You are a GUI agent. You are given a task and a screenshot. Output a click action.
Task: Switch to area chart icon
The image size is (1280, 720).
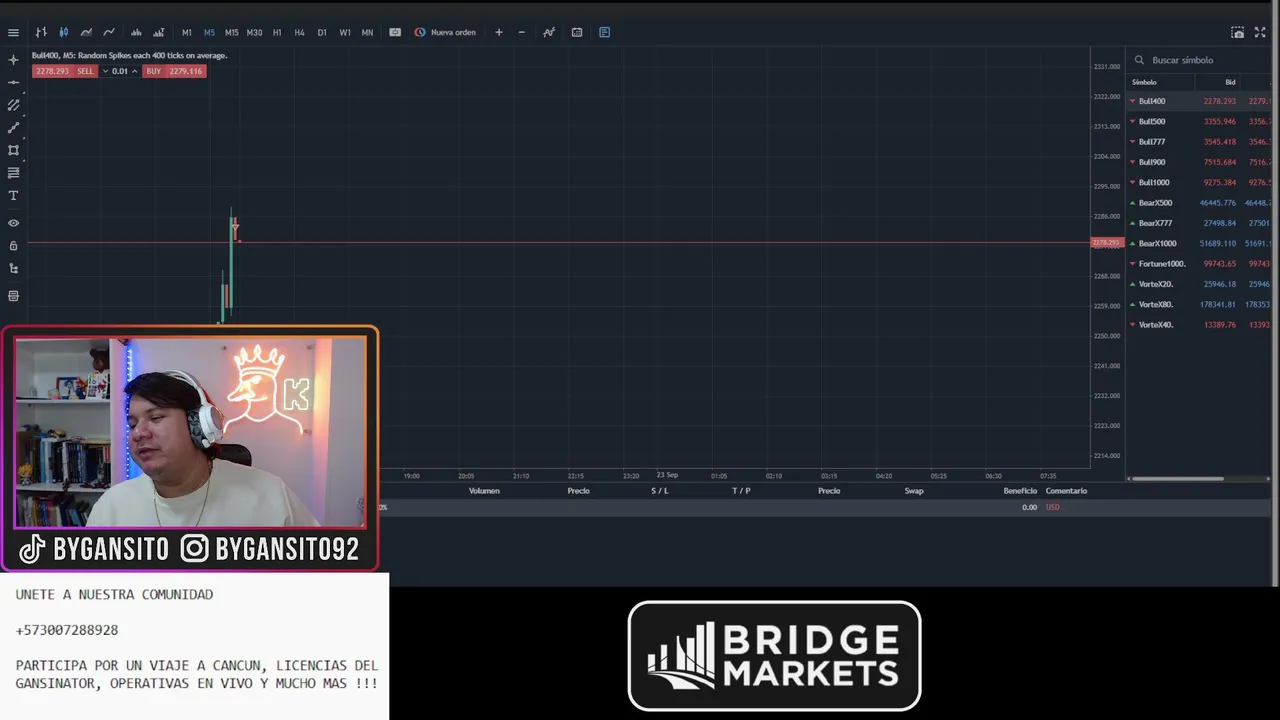(86, 32)
